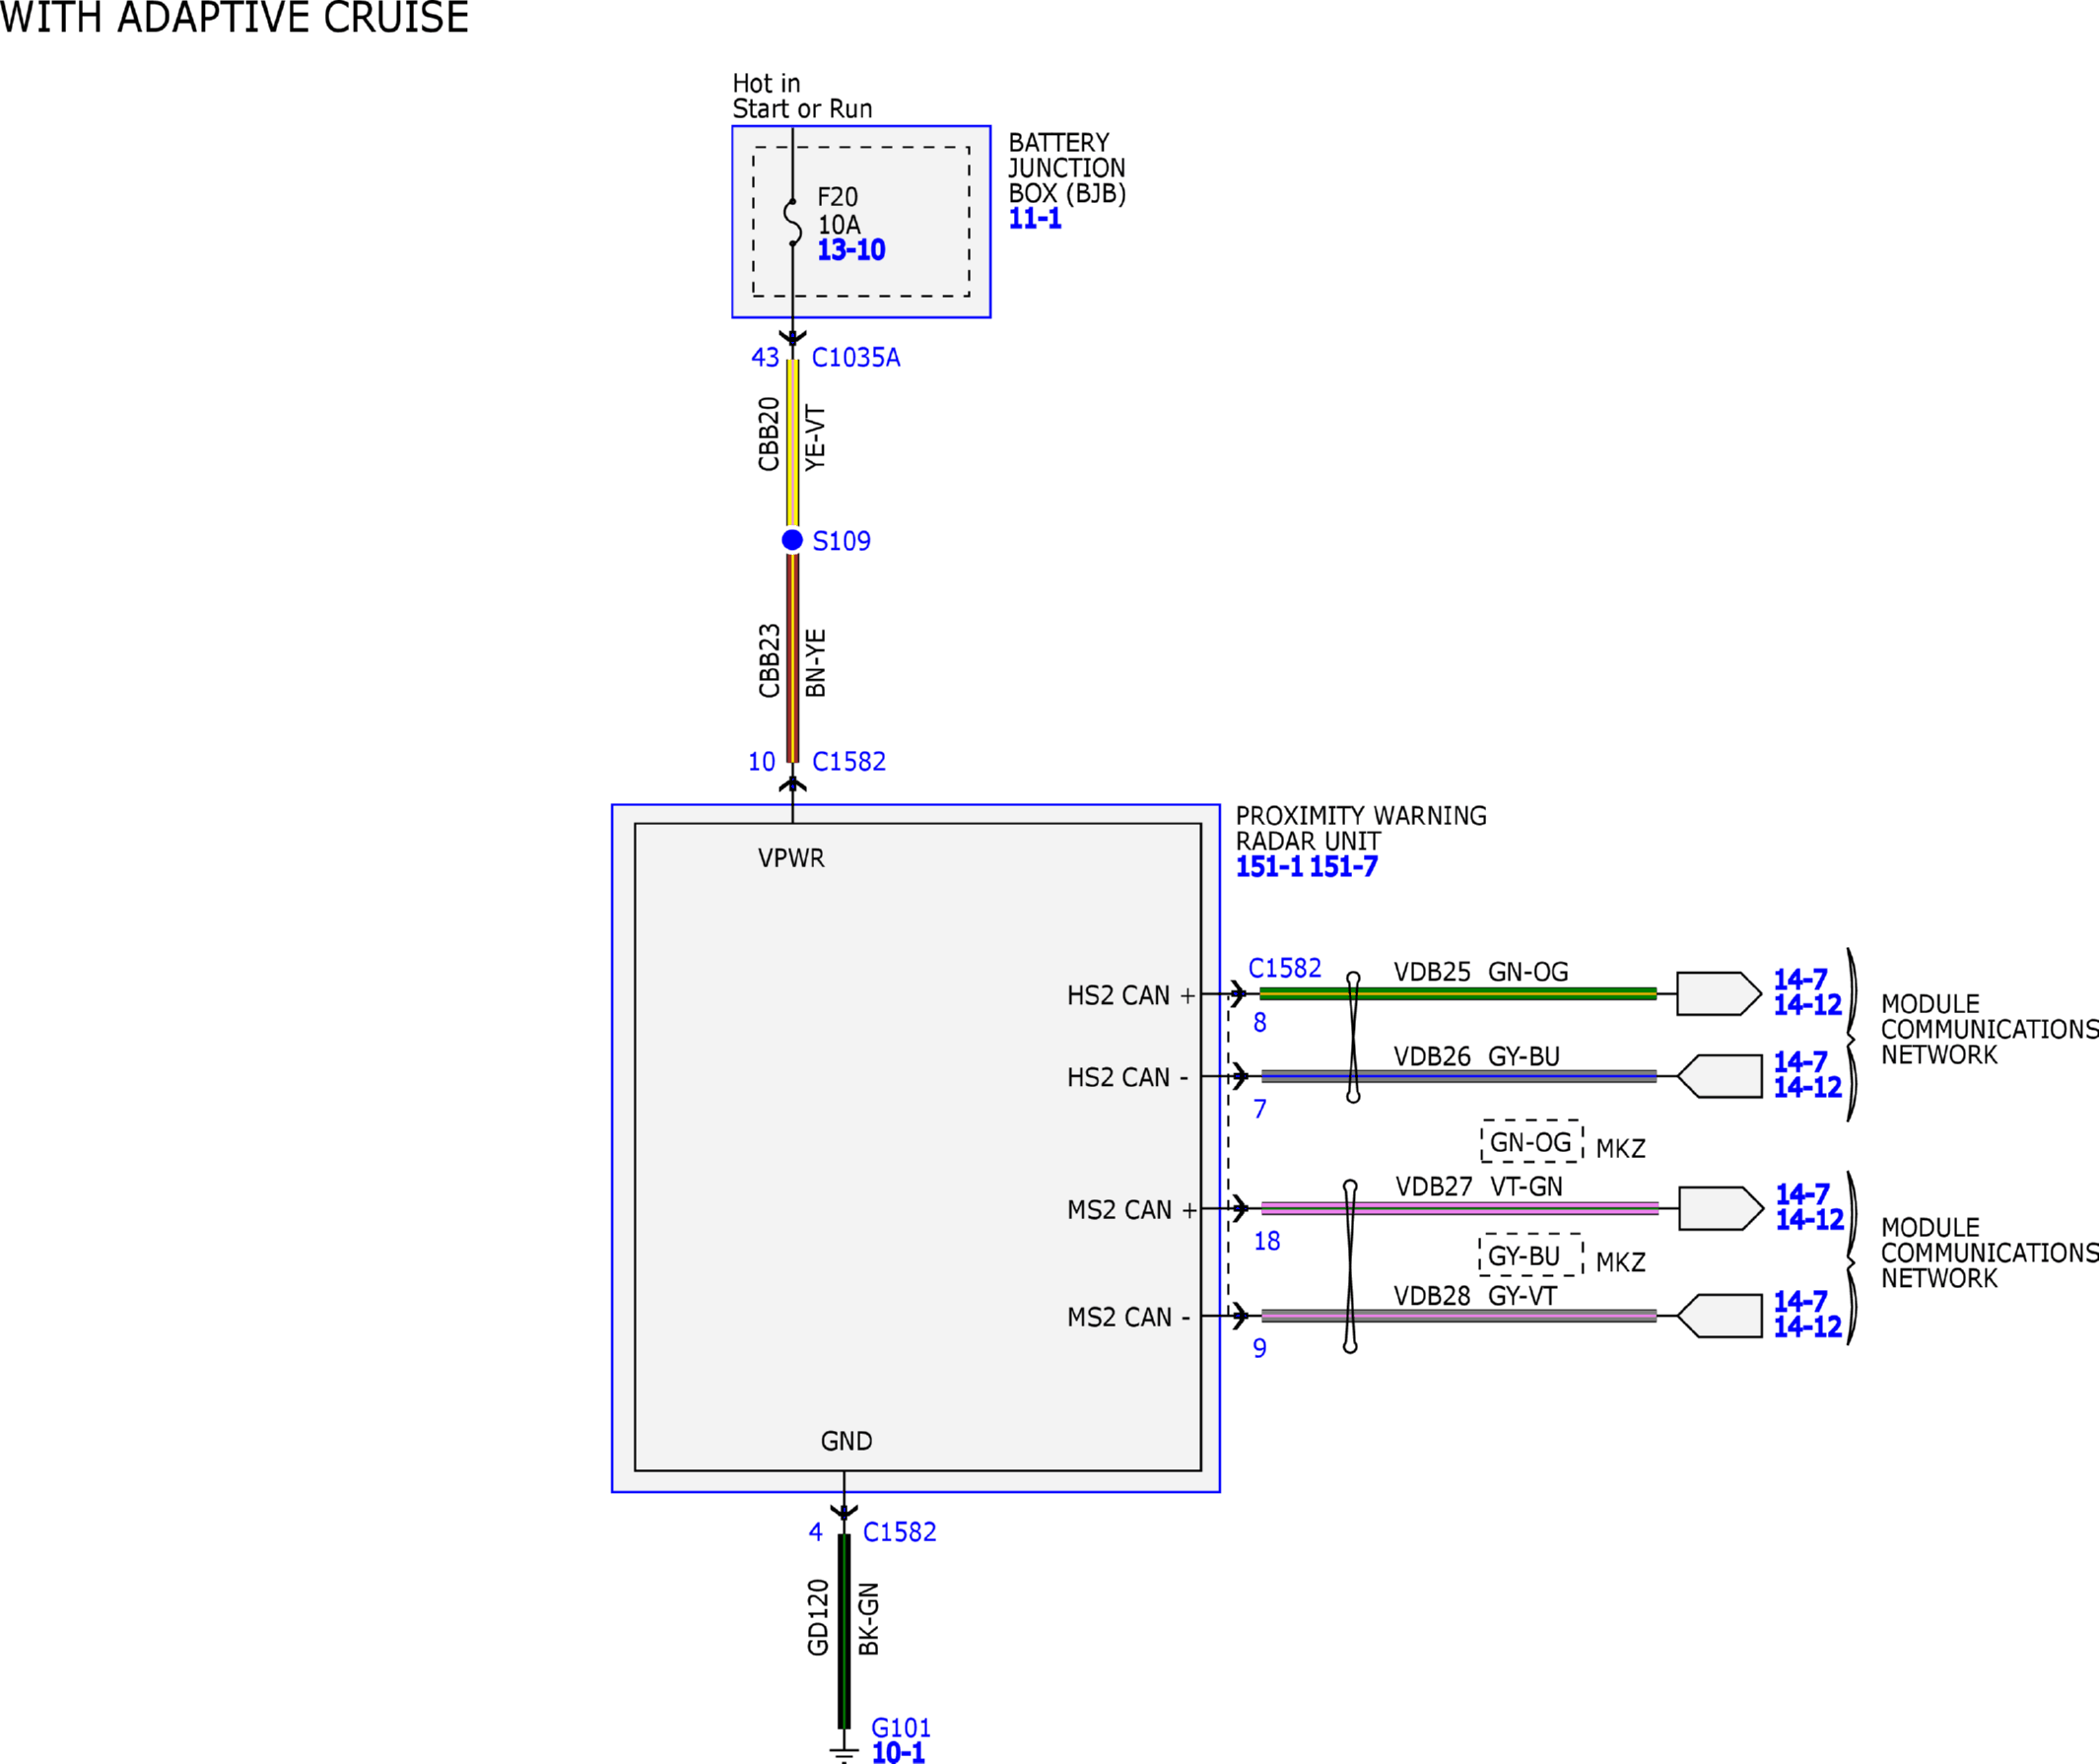Click the MS2 CAN - terminal label
The image size is (2099, 1764).
click(1129, 1318)
